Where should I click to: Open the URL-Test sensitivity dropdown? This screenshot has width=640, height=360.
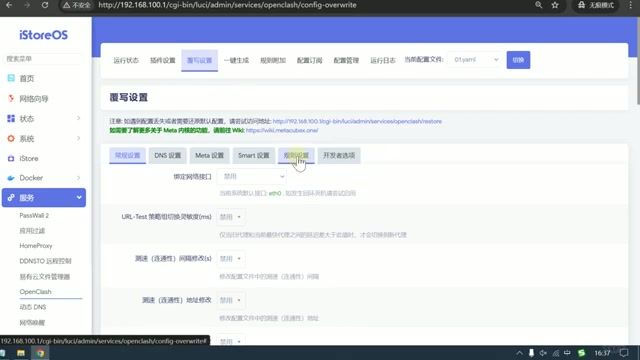231,217
